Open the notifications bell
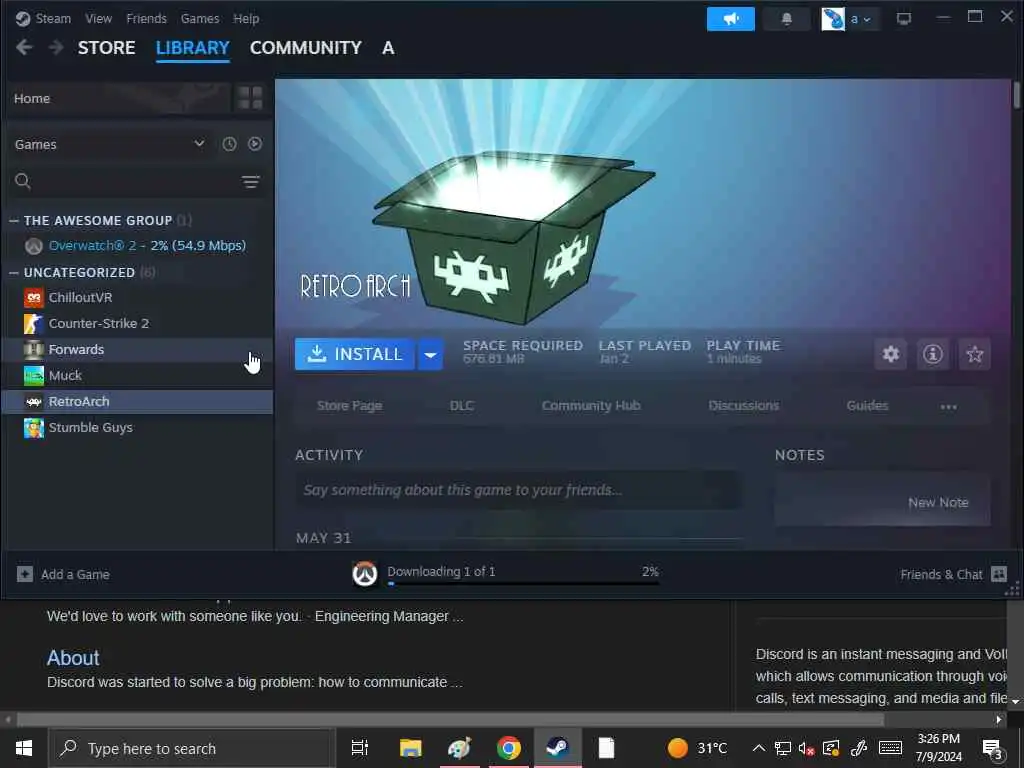Image resolution: width=1024 pixels, height=768 pixels. click(787, 19)
